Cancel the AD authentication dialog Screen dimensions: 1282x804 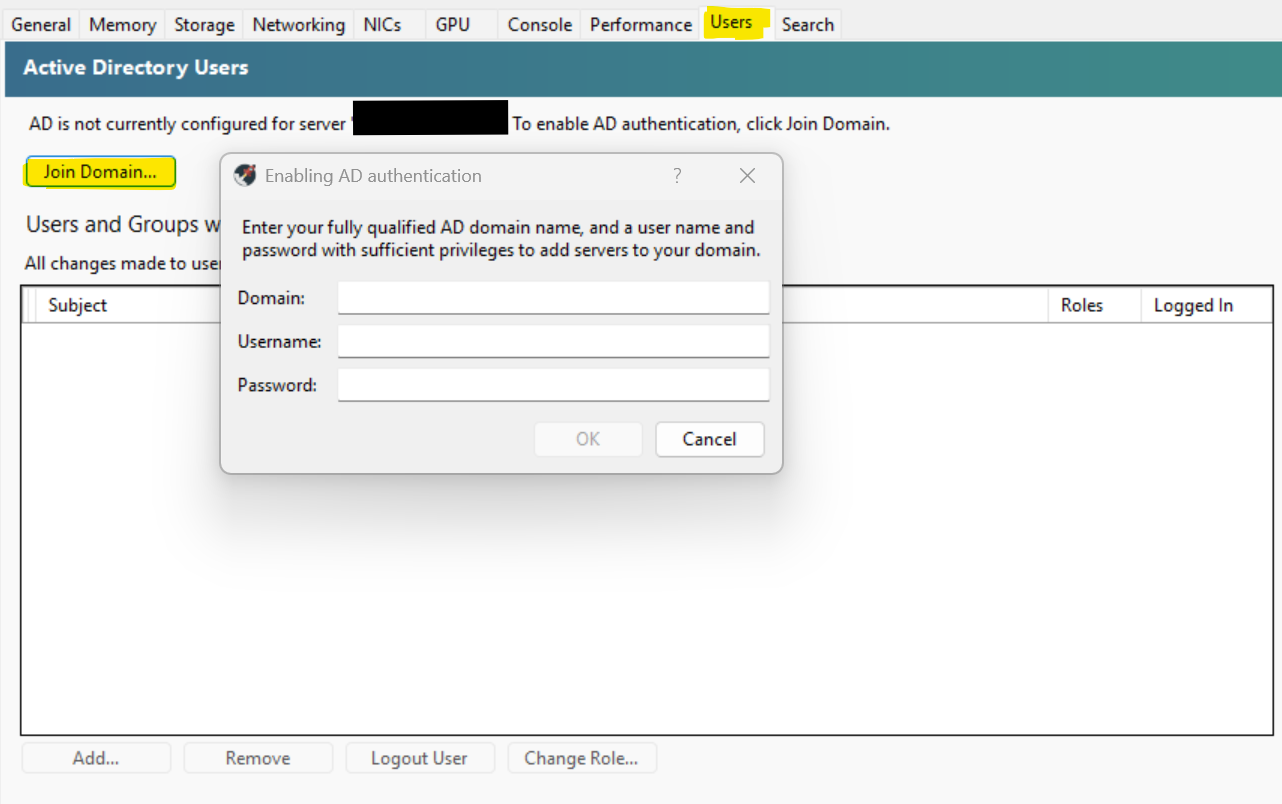(710, 439)
